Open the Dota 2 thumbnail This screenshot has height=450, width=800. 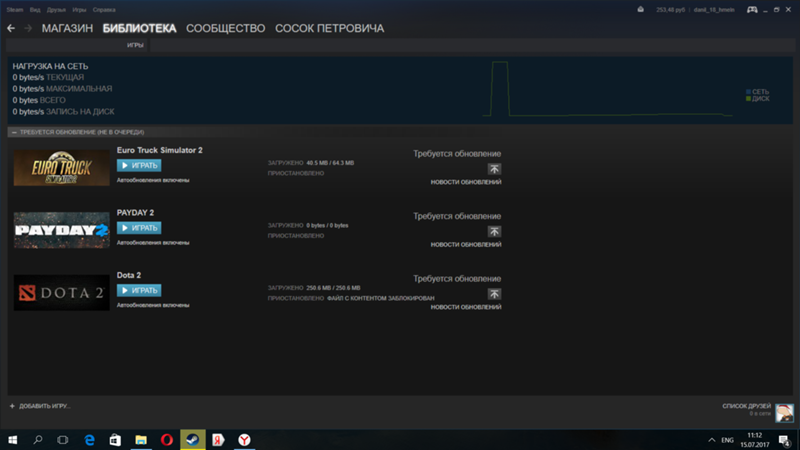tap(62, 293)
